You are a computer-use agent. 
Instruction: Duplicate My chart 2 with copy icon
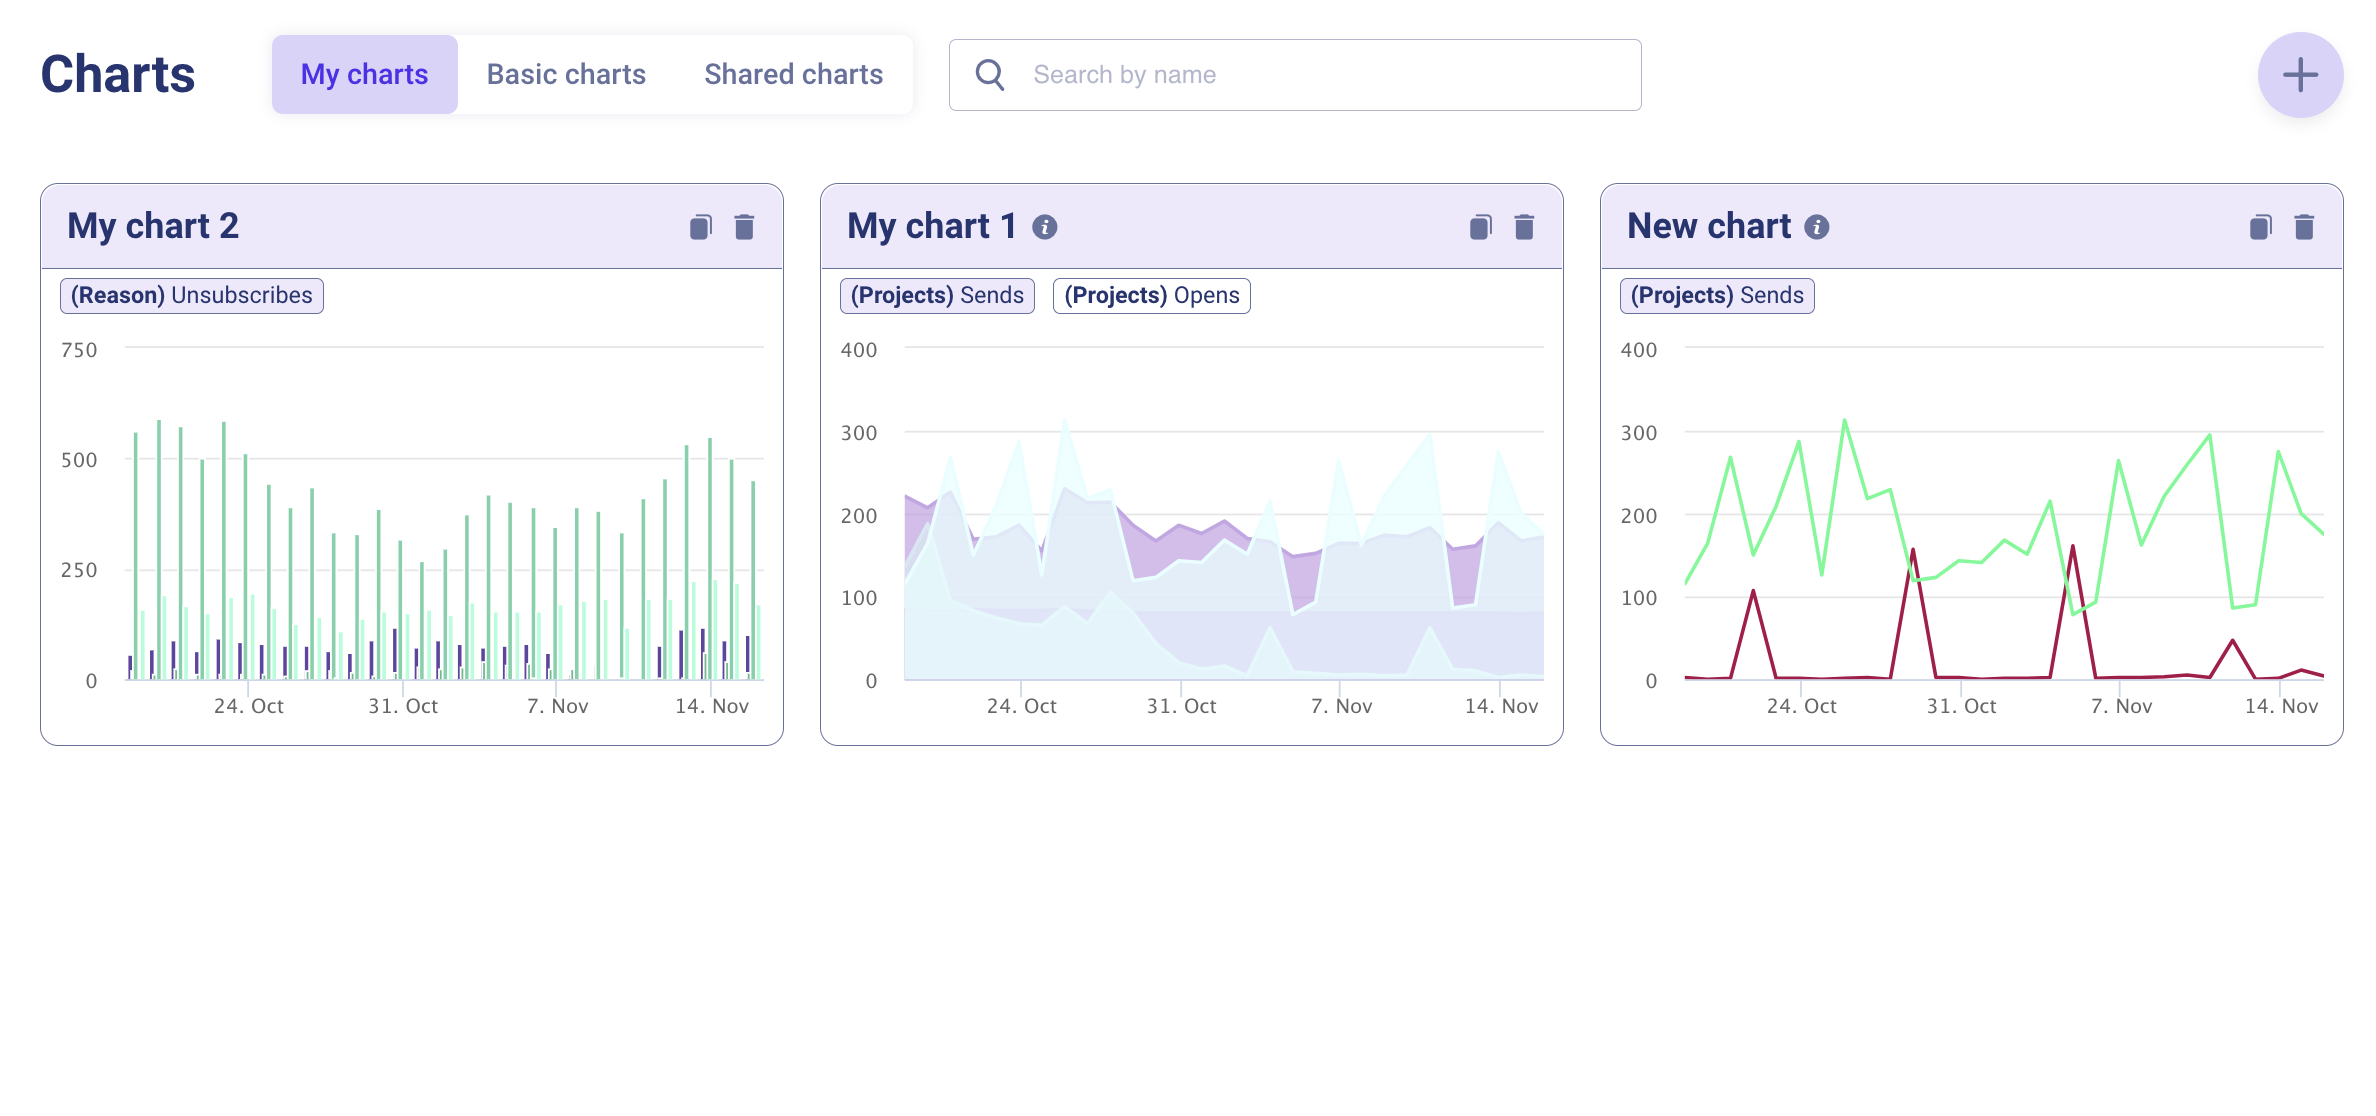[x=700, y=227]
